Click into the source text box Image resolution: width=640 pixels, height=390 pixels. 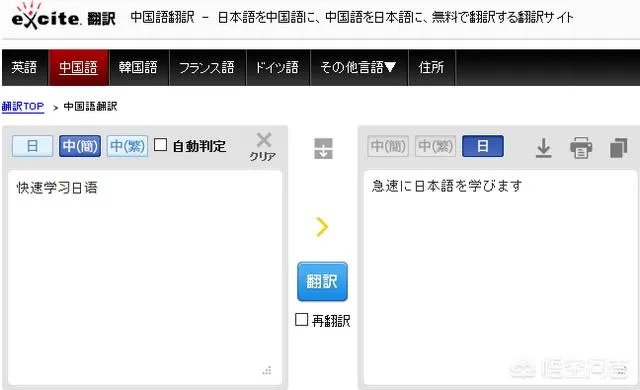145,277
